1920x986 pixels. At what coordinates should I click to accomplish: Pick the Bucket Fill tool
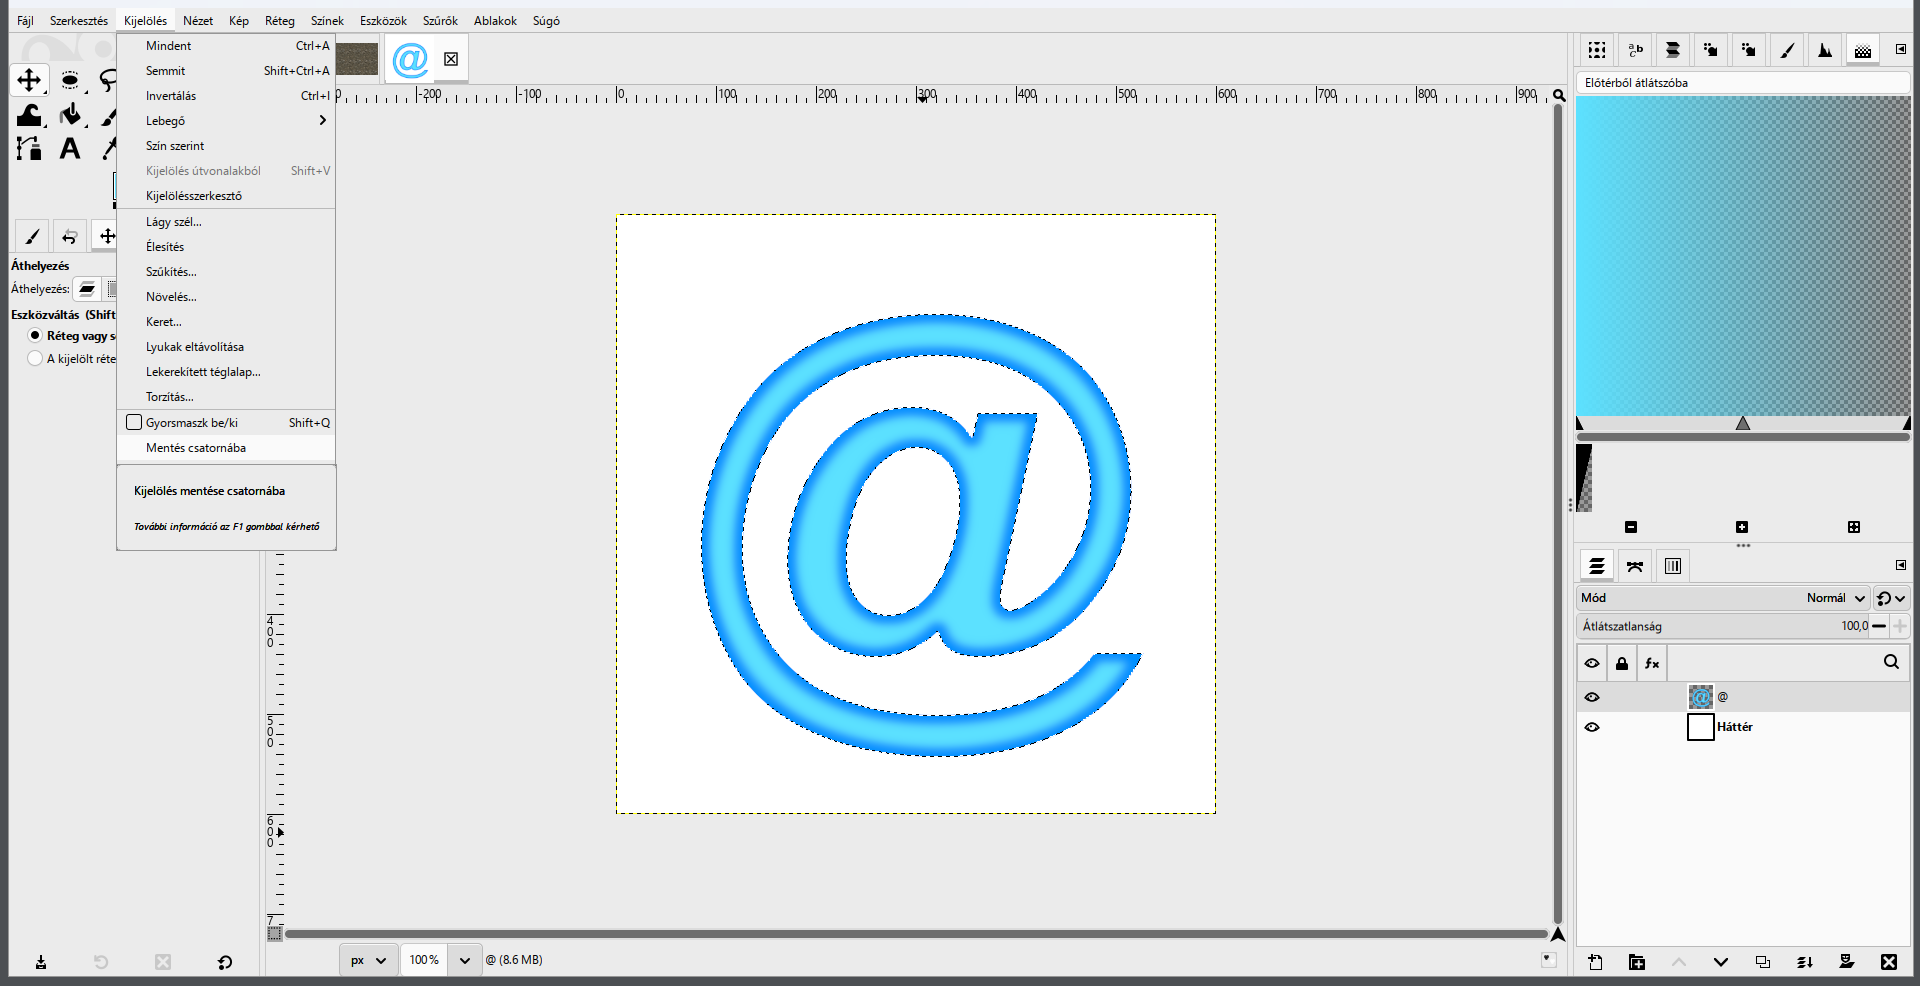70,115
